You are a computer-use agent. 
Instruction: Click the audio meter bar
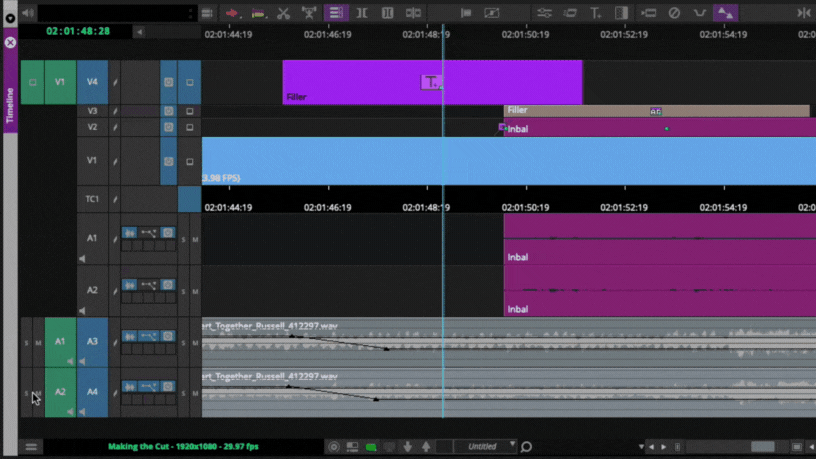pos(117,13)
